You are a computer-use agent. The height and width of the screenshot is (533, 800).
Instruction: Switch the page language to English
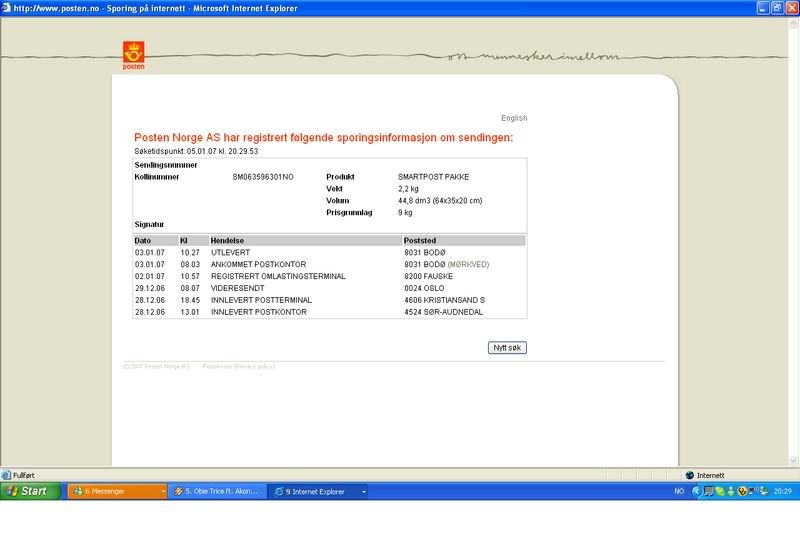[513, 118]
